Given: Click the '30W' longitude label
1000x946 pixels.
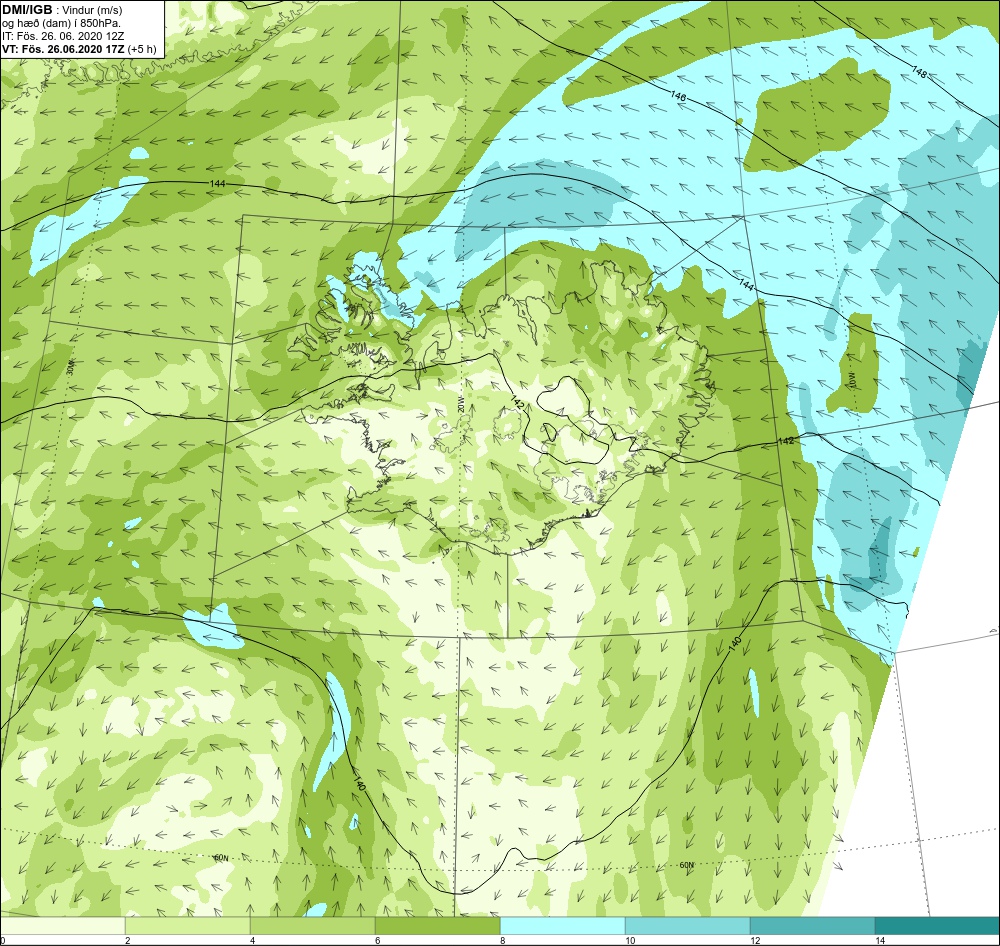Looking at the screenshot, I should pos(70,367).
